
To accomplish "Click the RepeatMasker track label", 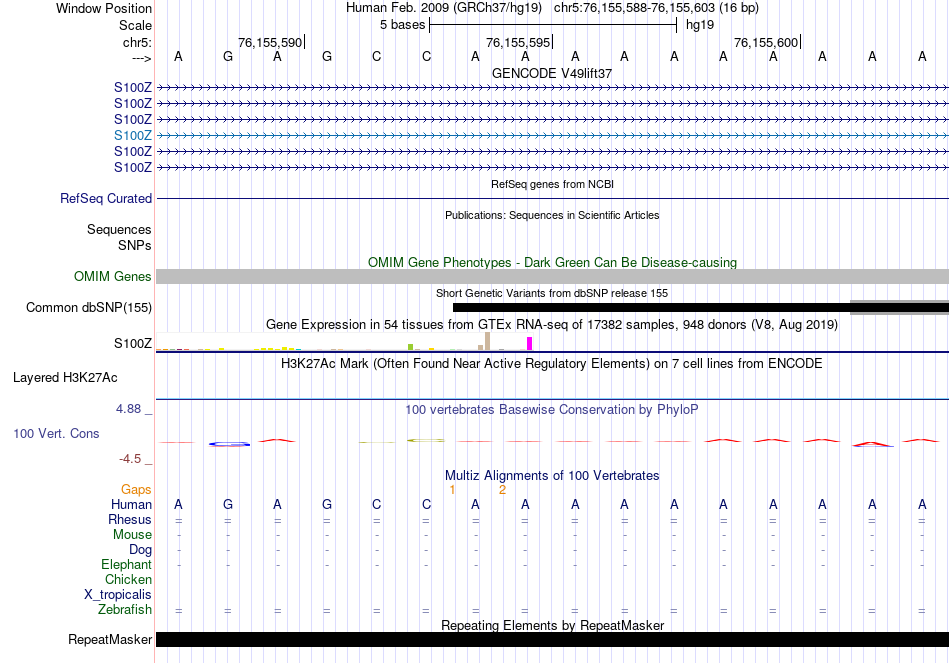I will point(110,639).
